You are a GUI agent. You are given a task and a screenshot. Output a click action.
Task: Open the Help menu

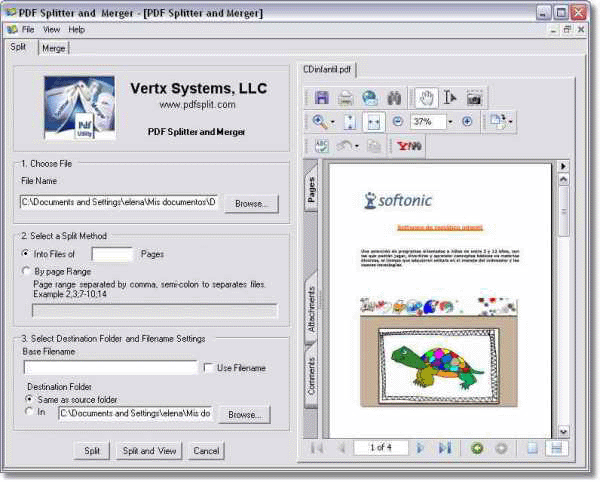(77, 29)
